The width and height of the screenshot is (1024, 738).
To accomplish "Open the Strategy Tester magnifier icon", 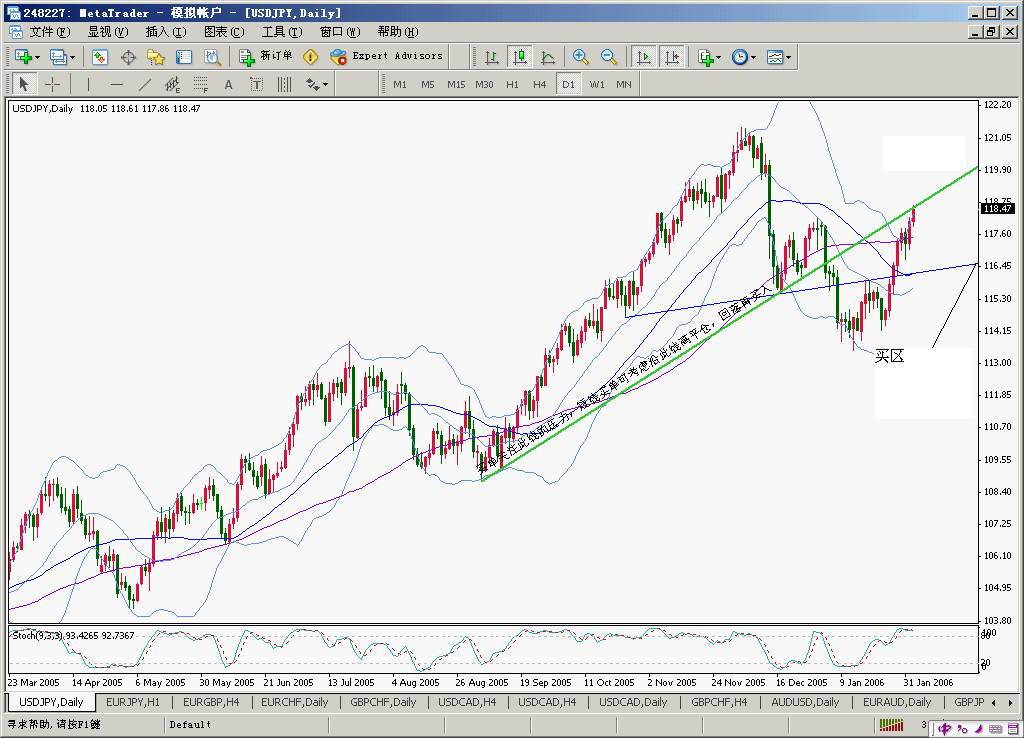I will (x=212, y=57).
